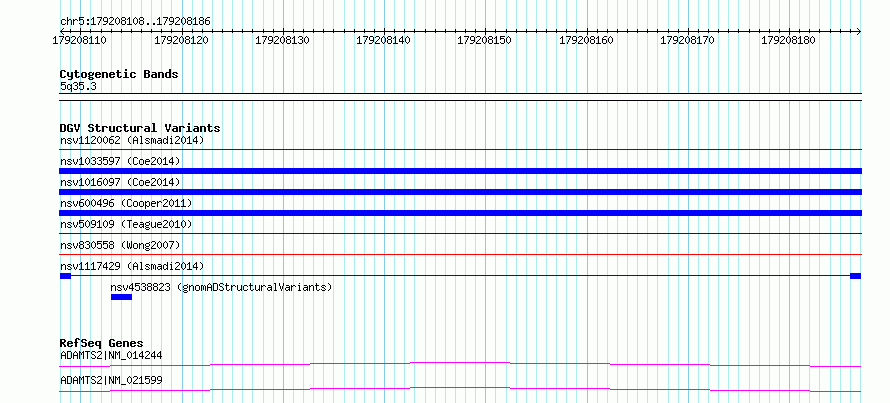890x403 pixels.
Task: Click the short blue nsv4538823 feature bar
Action: pyautogui.click(x=121, y=297)
